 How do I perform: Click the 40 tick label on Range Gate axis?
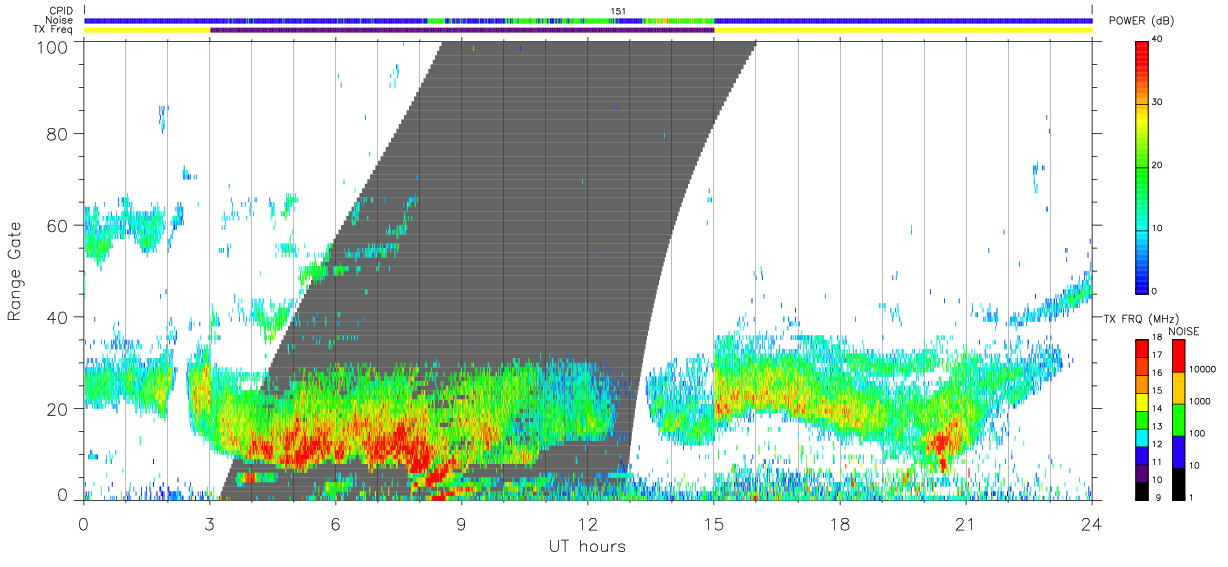pyautogui.click(x=60, y=317)
